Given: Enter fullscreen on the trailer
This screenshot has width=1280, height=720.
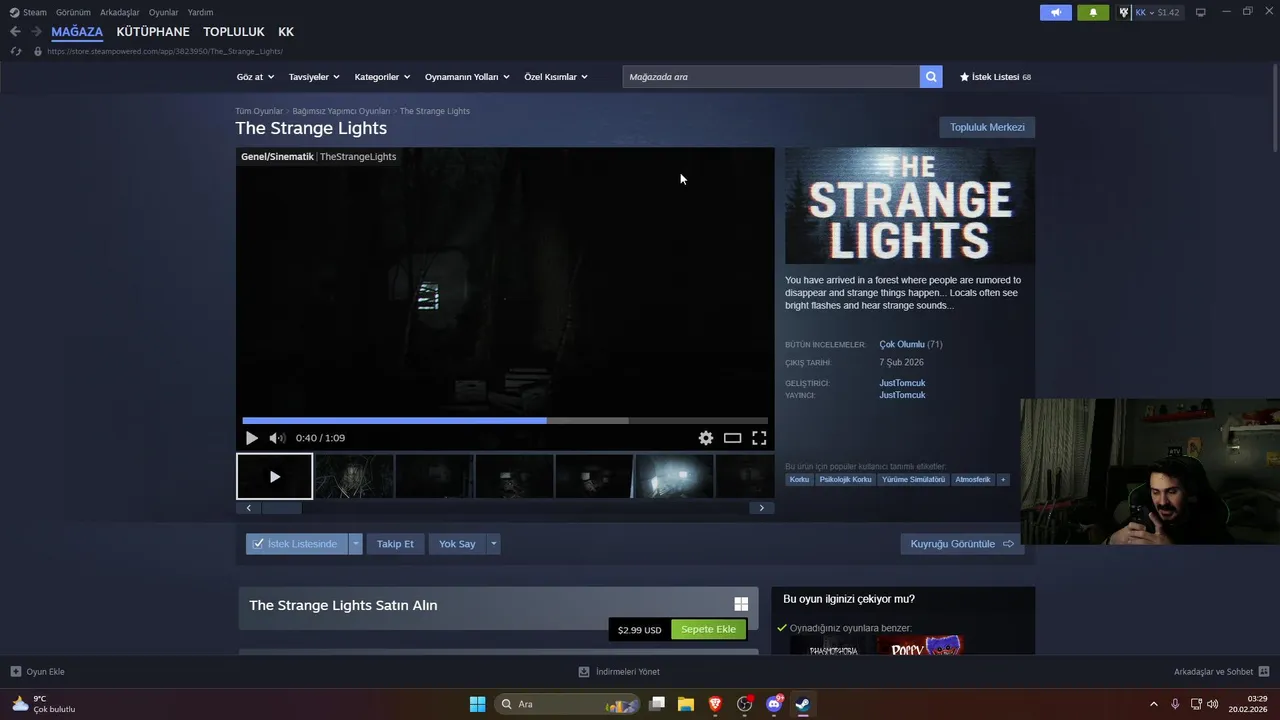Looking at the screenshot, I should [x=759, y=438].
